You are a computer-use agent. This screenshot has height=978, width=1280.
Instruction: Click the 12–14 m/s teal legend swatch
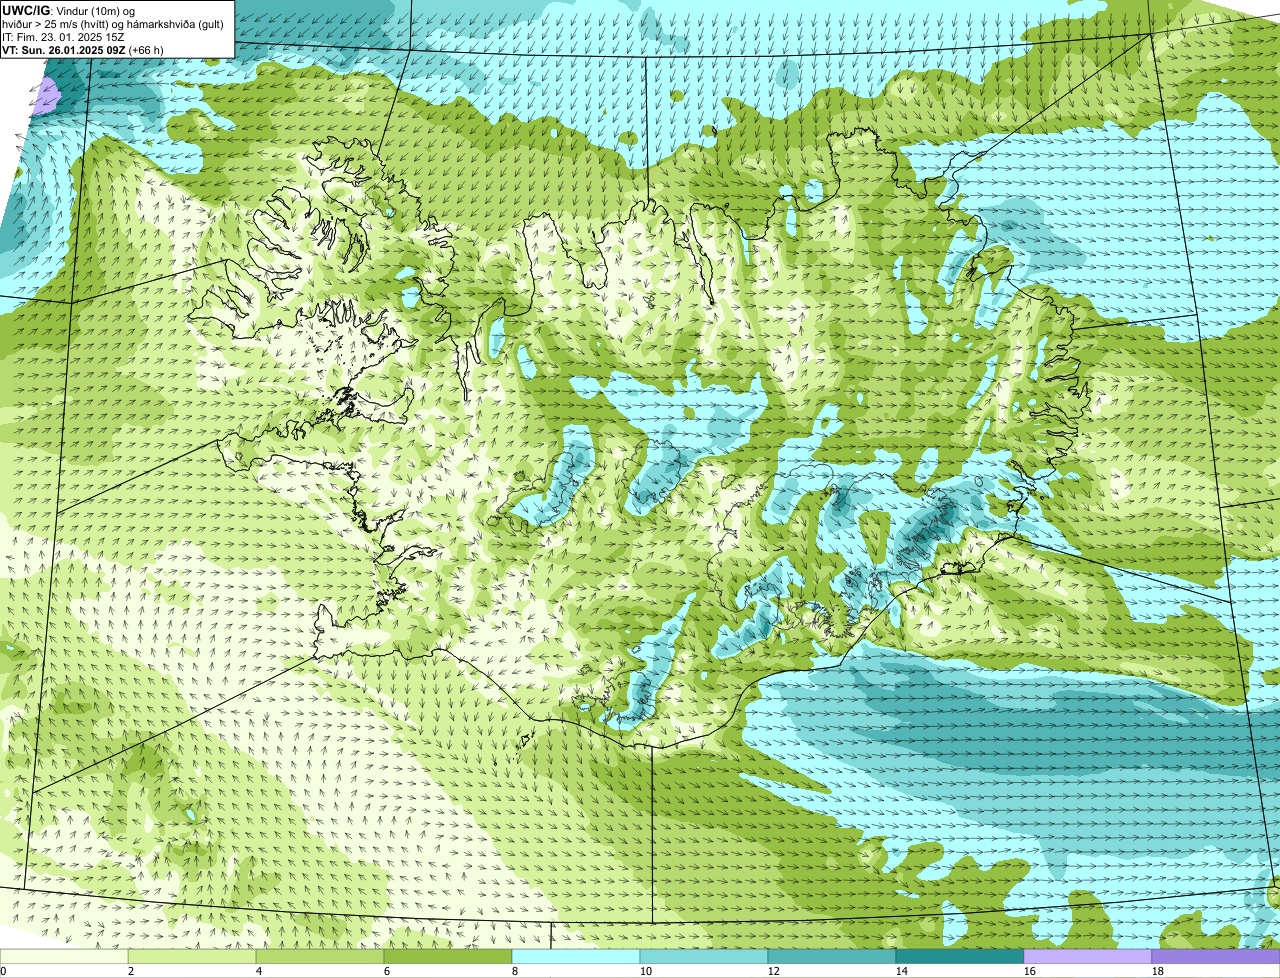coord(832,957)
